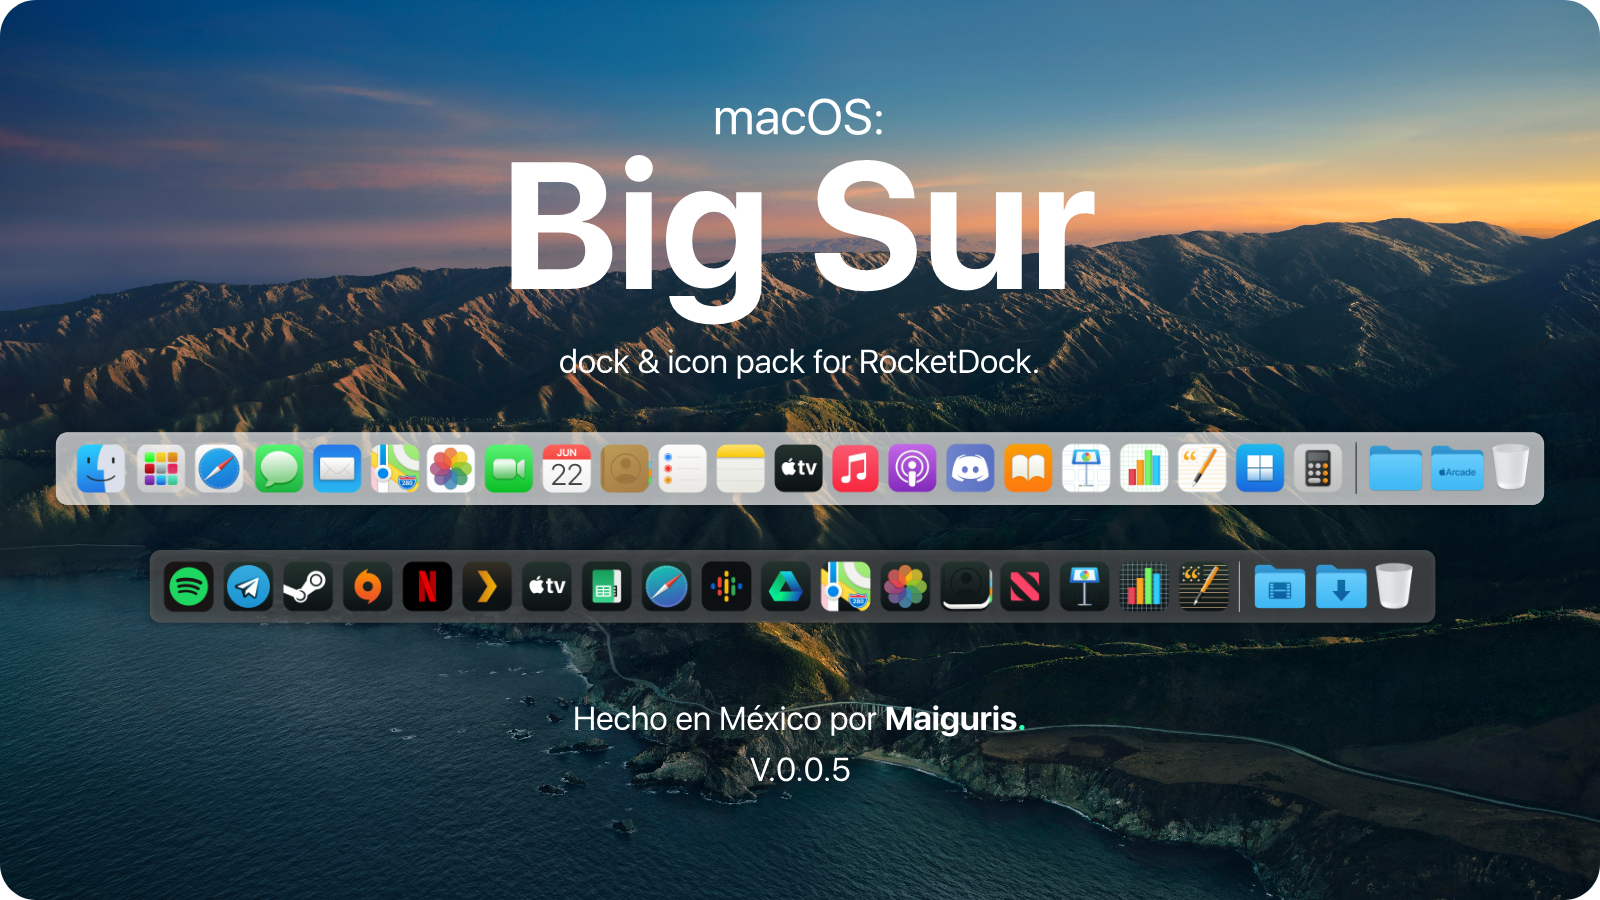The width and height of the screenshot is (1600, 900).
Task: Launch the Discord app
Action: (970, 468)
